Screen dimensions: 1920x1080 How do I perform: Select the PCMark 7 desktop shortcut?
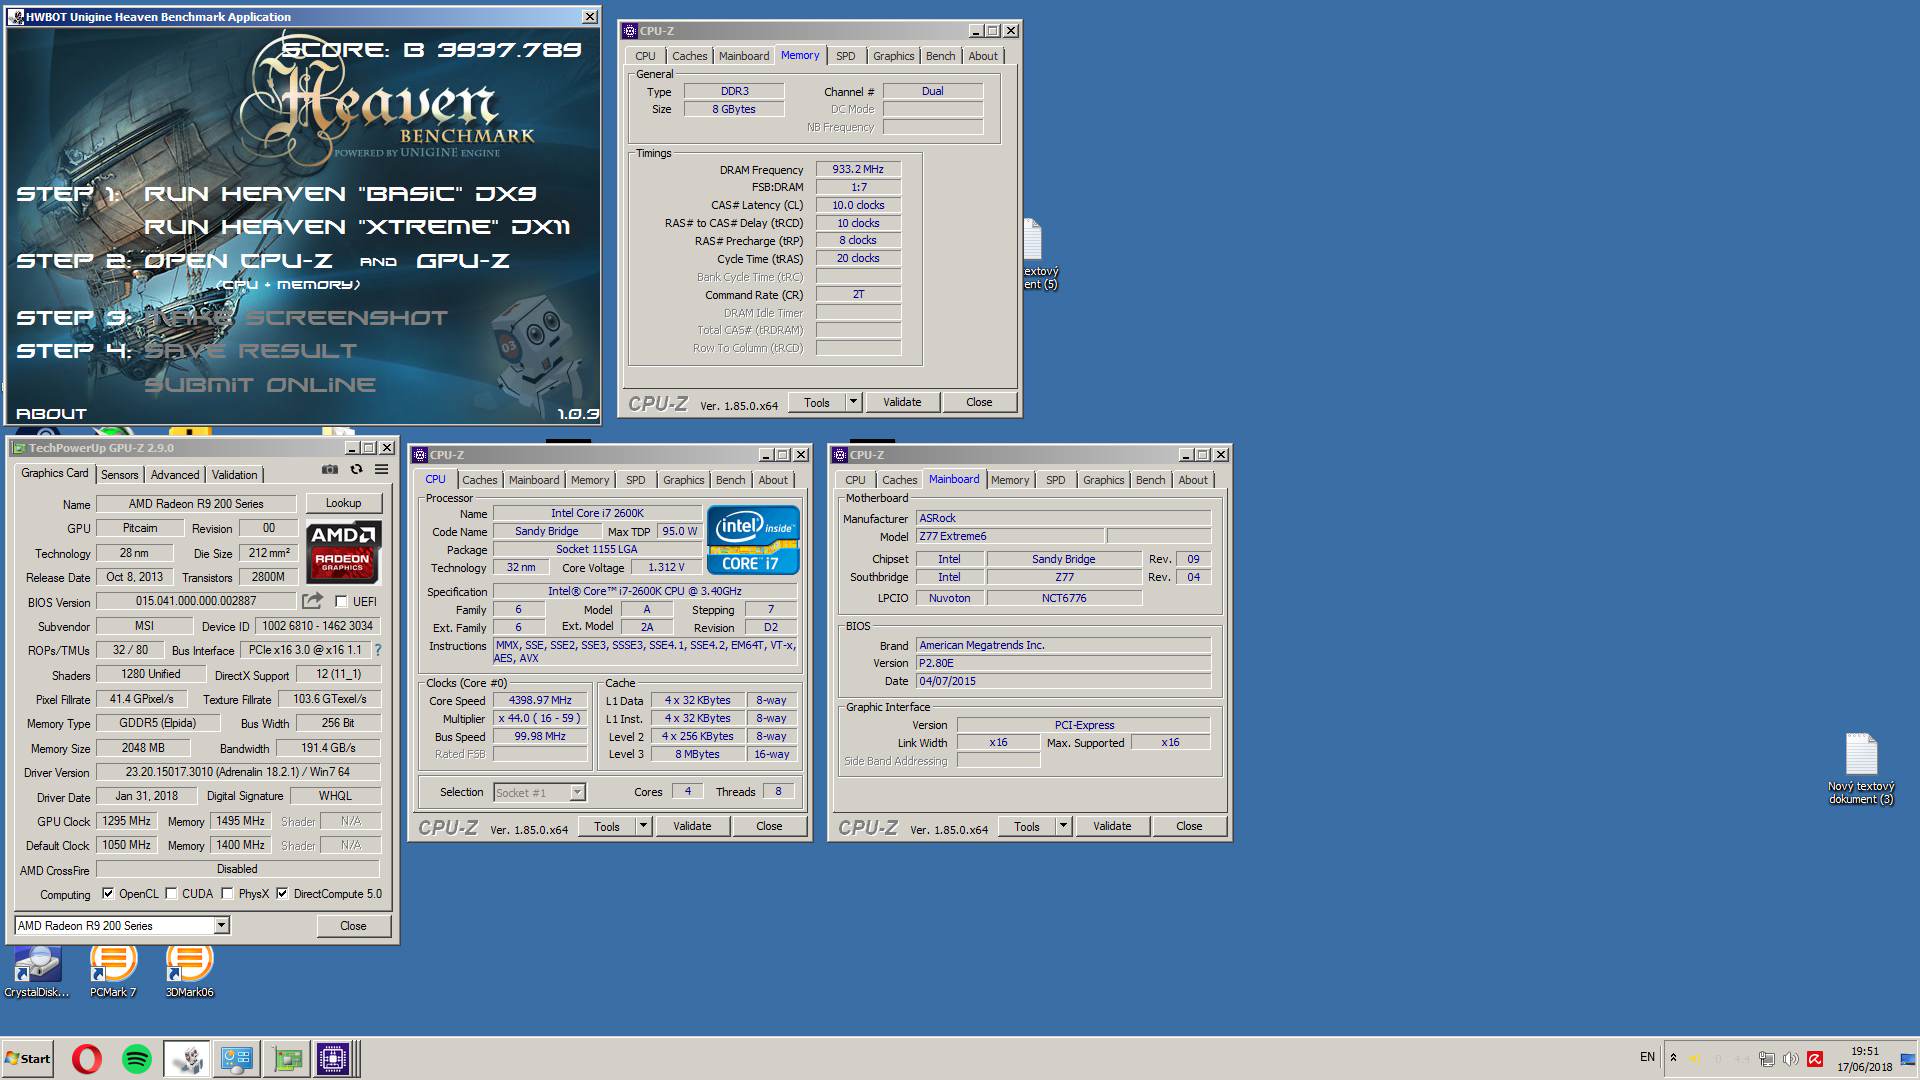(113, 971)
